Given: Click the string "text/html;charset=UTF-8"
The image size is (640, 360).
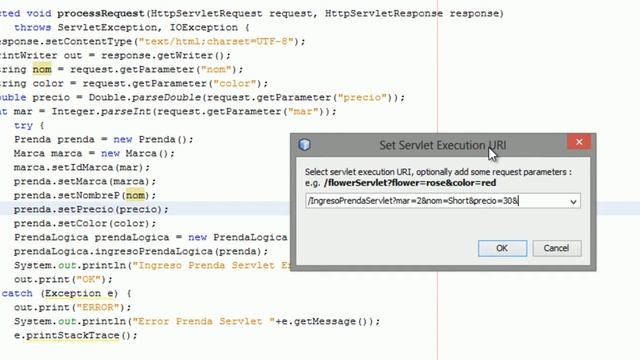Looking at the screenshot, I should coord(216,41).
